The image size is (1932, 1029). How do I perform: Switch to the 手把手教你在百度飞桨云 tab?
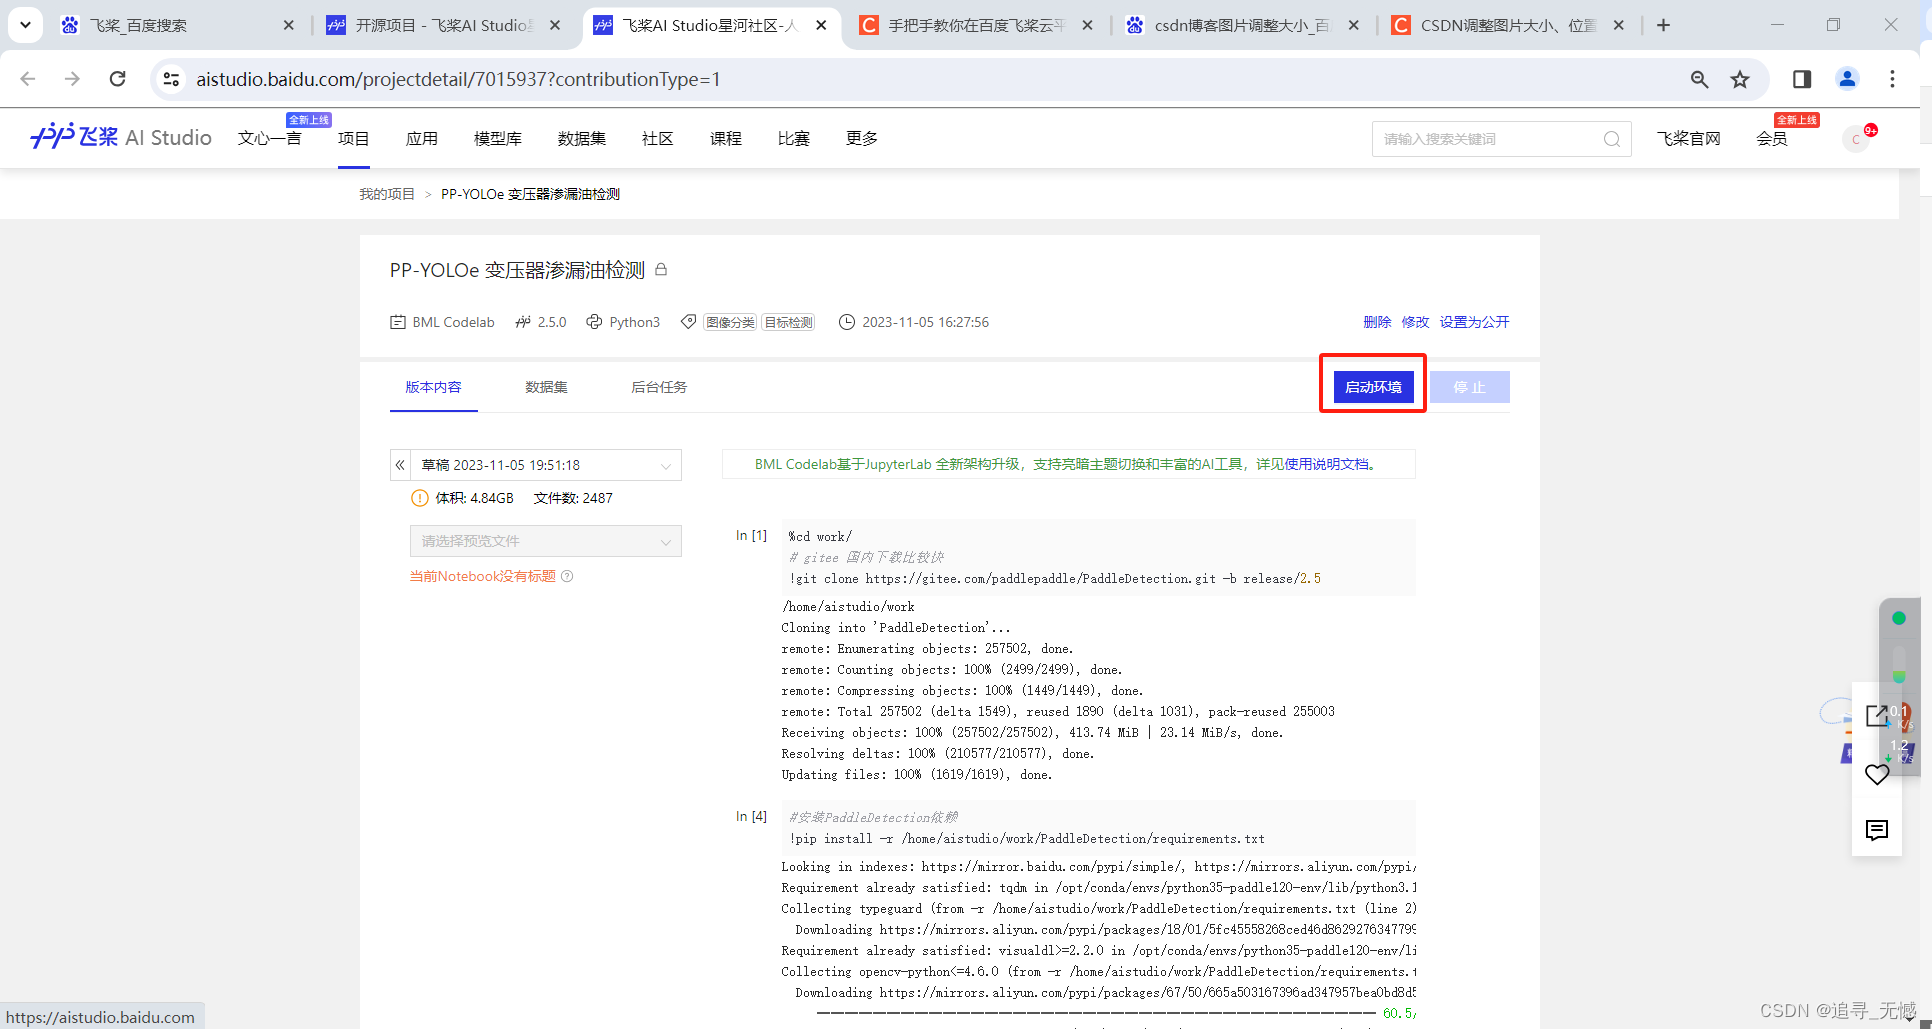[x=977, y=25]
